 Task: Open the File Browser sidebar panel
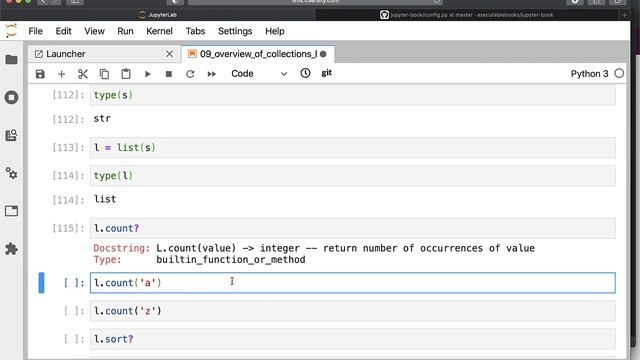point(11,60)
